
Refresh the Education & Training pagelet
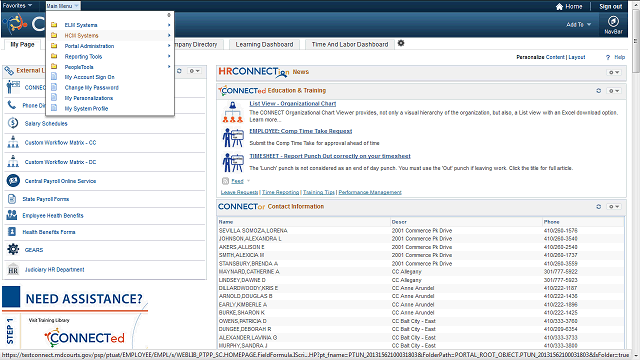click(598, 91)
